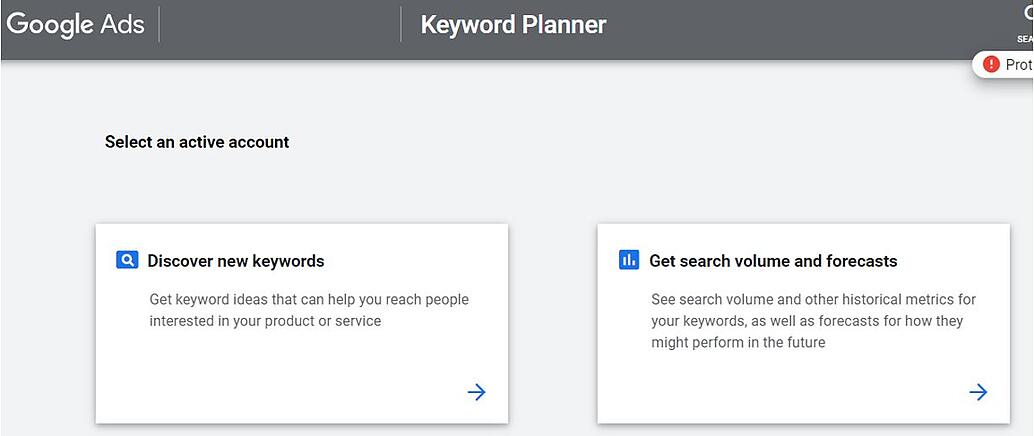Open the 'Prot' notification pill text
The height and width of the screenshot is (436, 1034).
click(x=1018, y=64)
